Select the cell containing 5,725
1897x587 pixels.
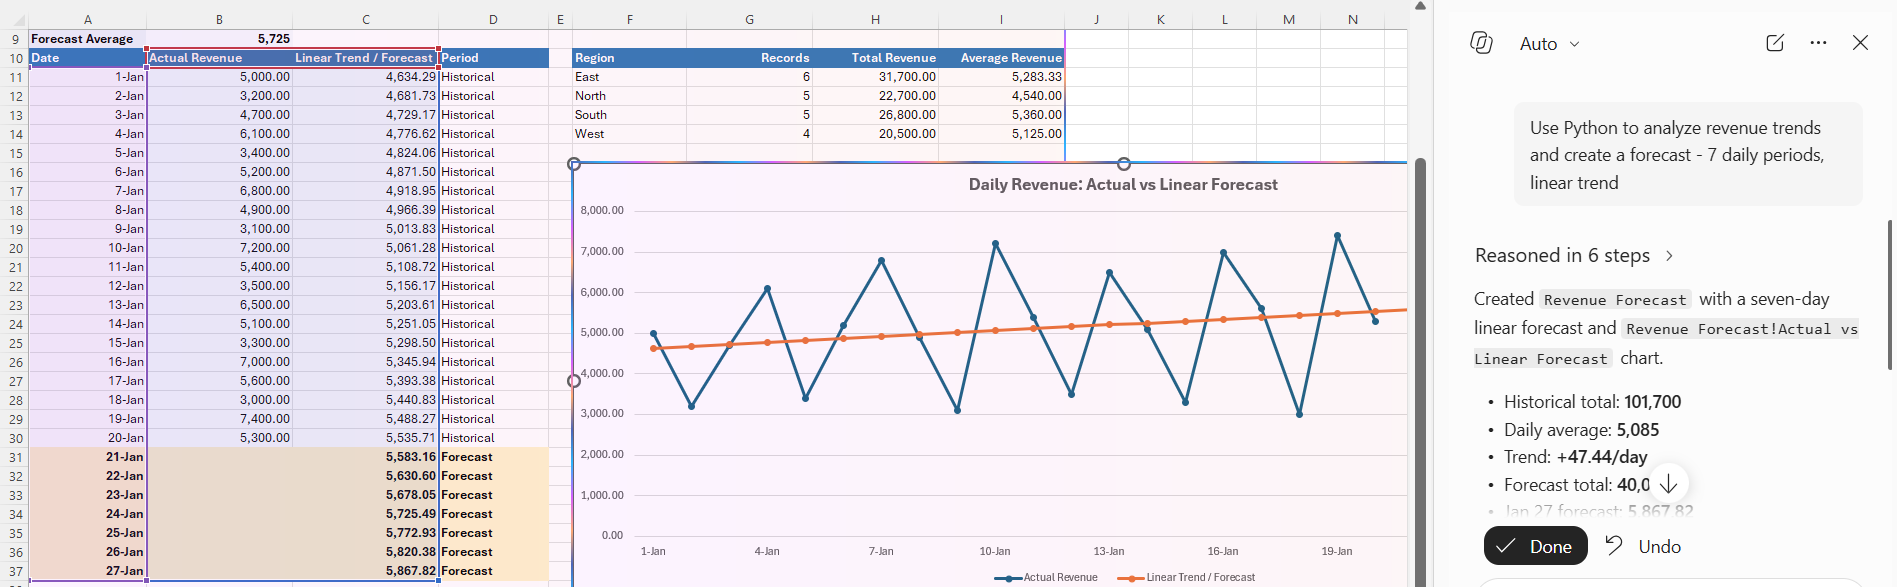point(219,39)
